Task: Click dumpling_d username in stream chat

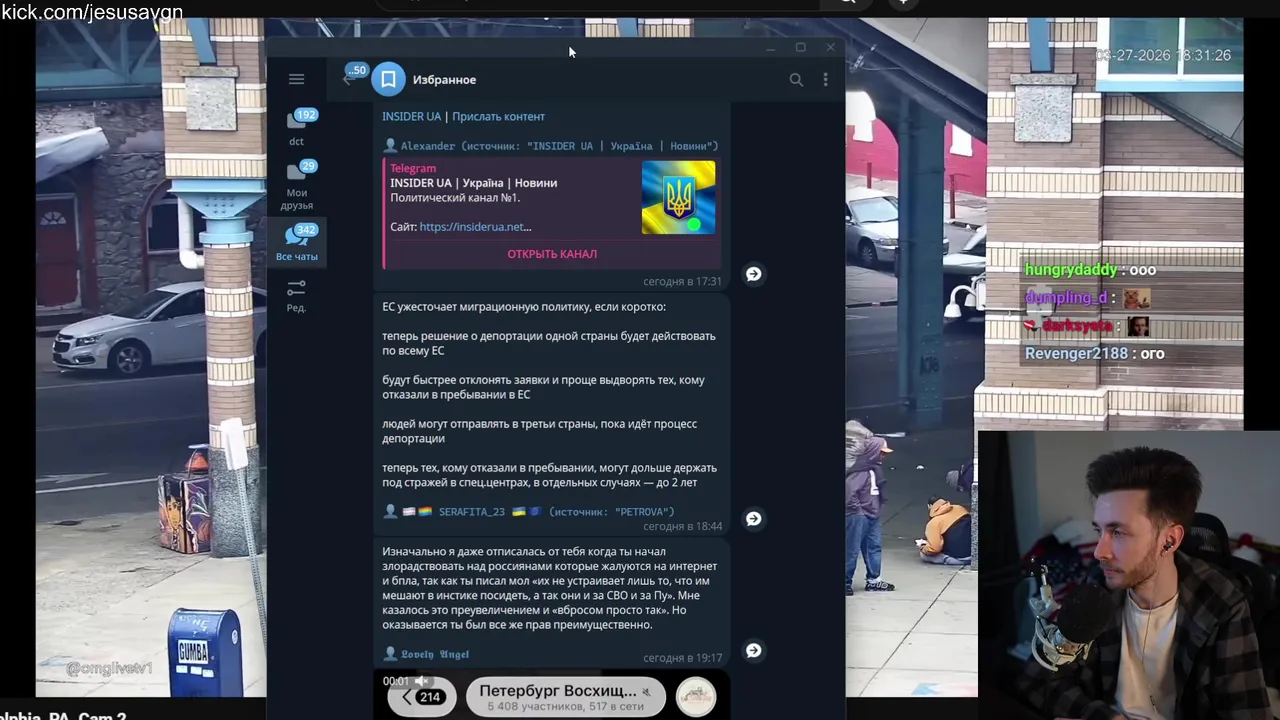Action: click(x=1066, y=298)
